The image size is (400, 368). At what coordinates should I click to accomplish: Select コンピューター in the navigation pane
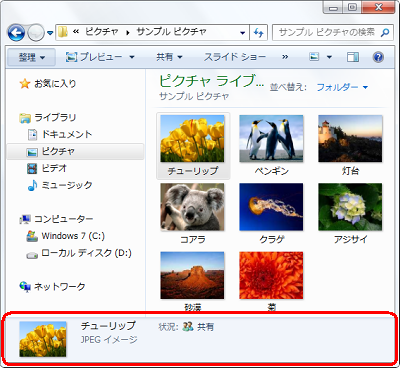click(x=63, y=219)
